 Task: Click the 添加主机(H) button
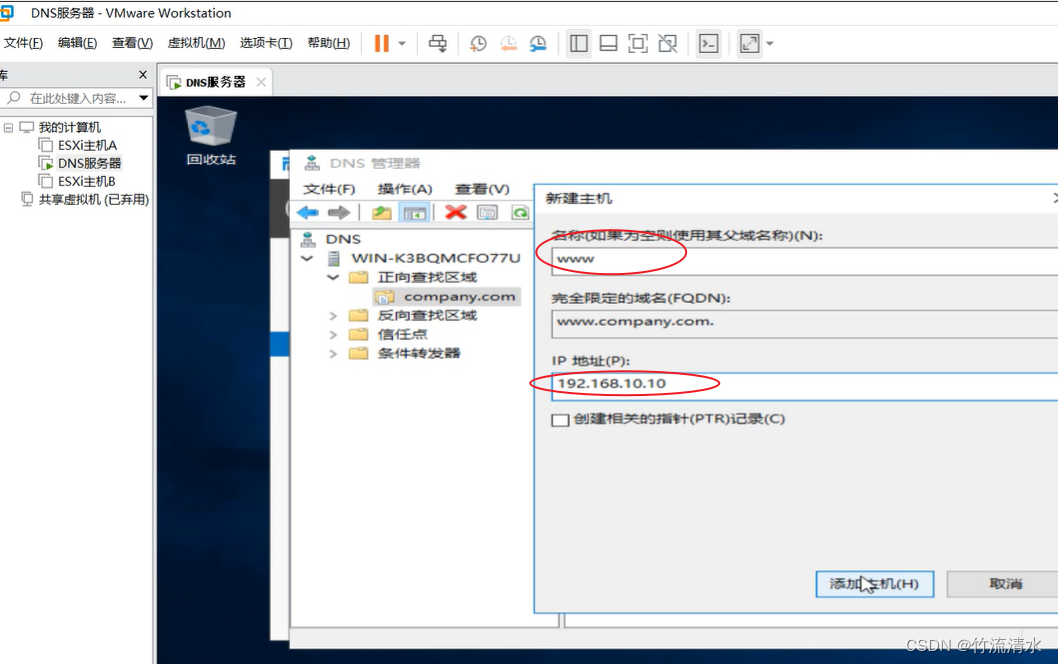coord(874,584)
